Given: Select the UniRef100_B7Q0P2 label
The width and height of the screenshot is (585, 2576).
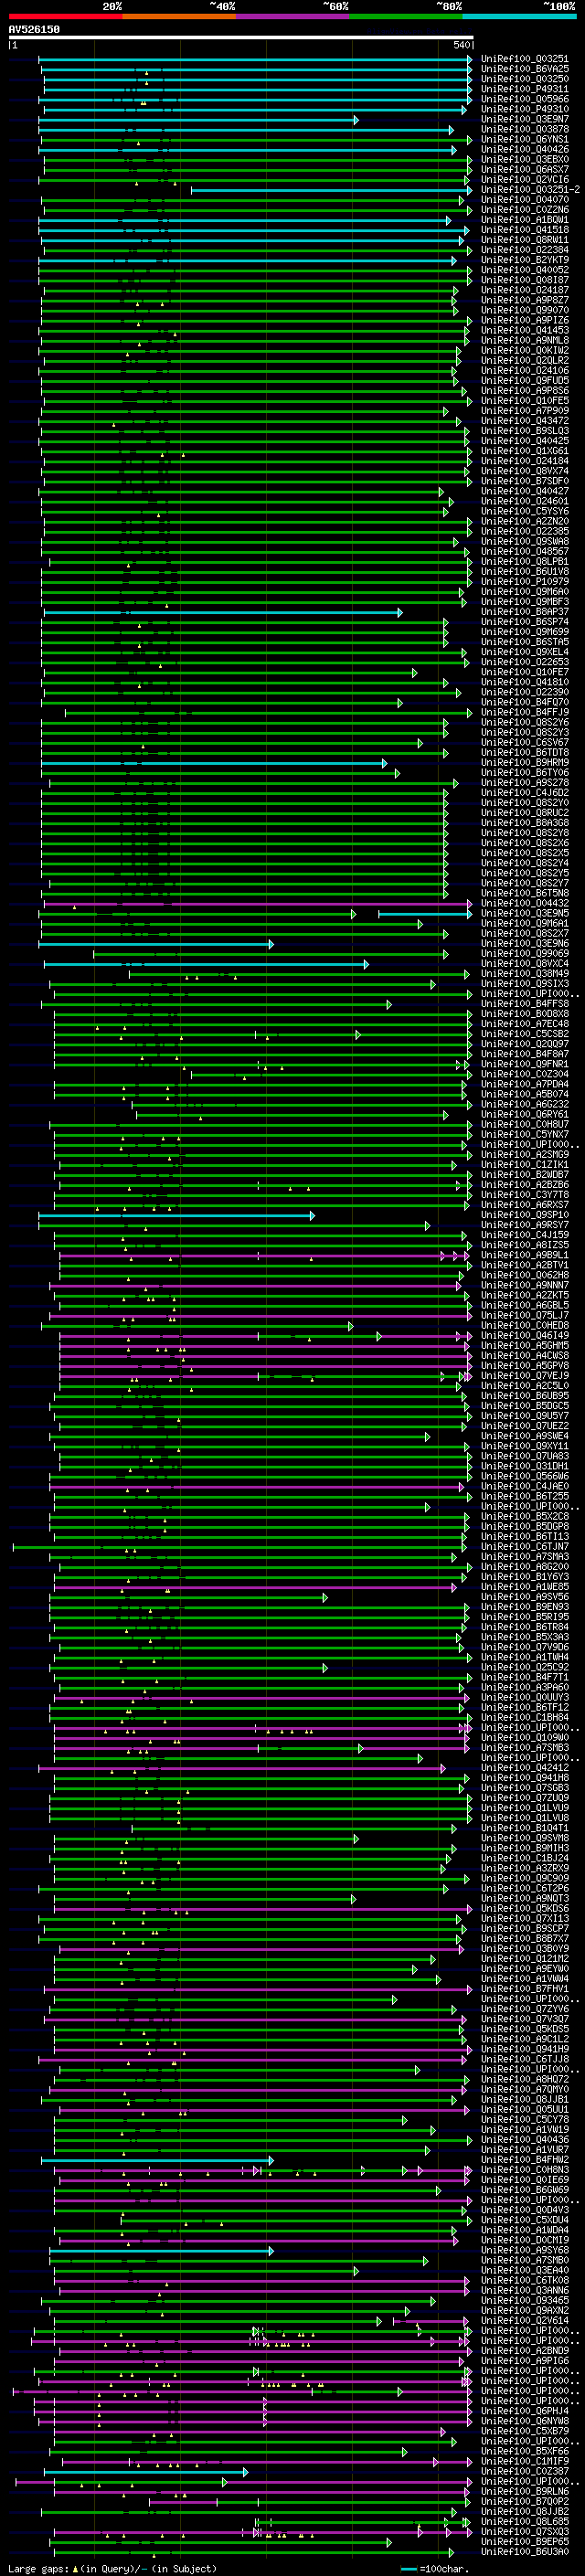Looking at the screenshot, I should tap(524, 2501).
